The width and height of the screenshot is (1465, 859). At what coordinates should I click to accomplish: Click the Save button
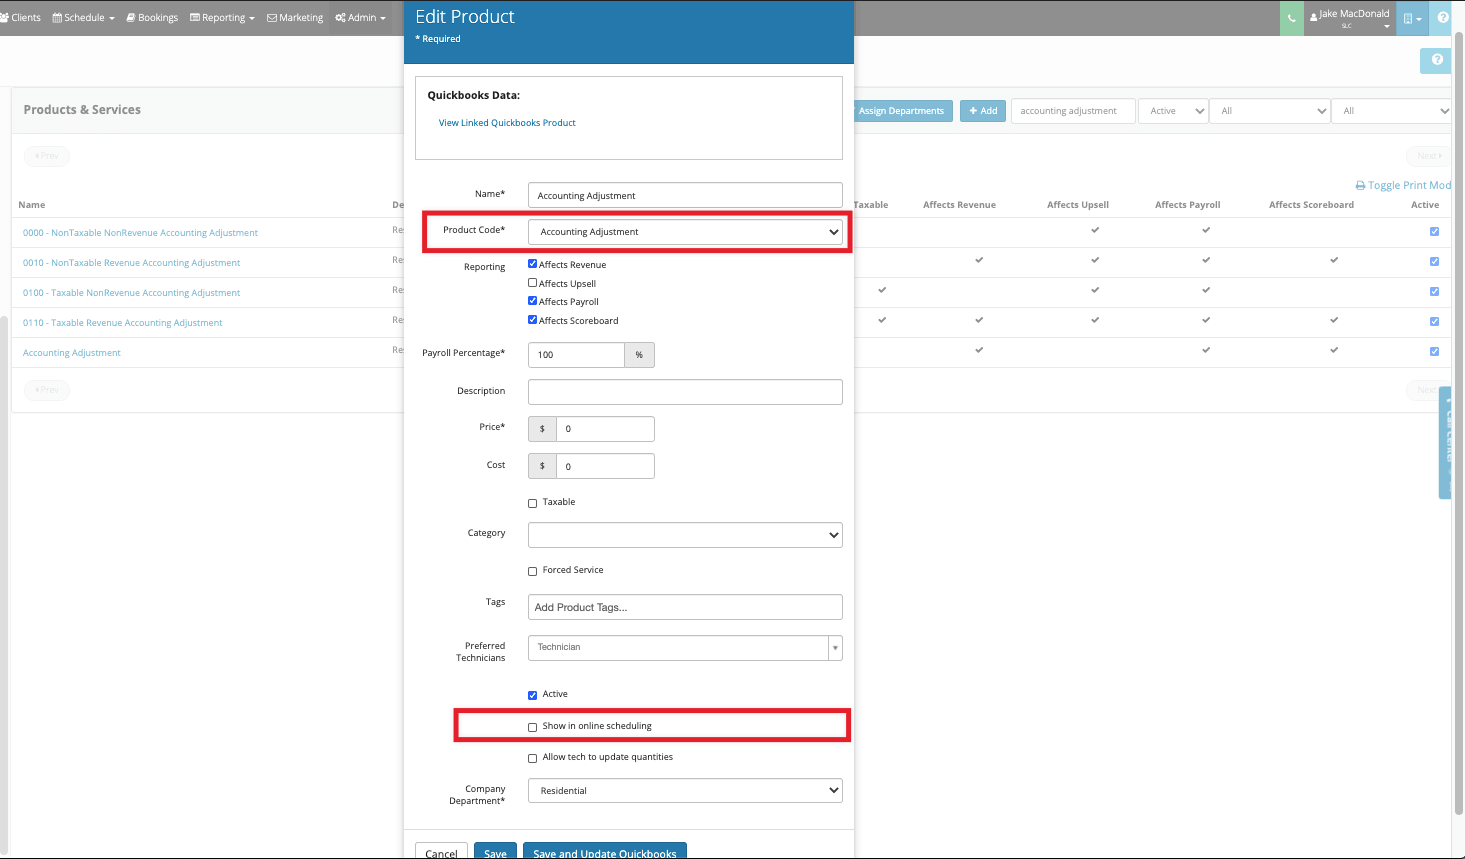point(495,853)
